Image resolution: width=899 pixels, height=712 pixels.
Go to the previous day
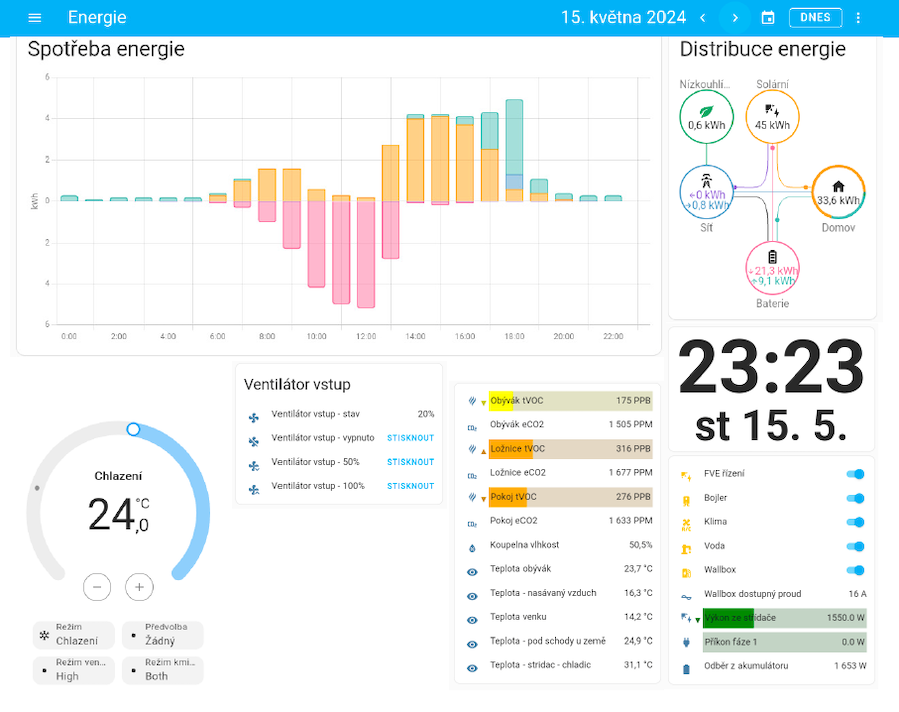click(703, 18)
